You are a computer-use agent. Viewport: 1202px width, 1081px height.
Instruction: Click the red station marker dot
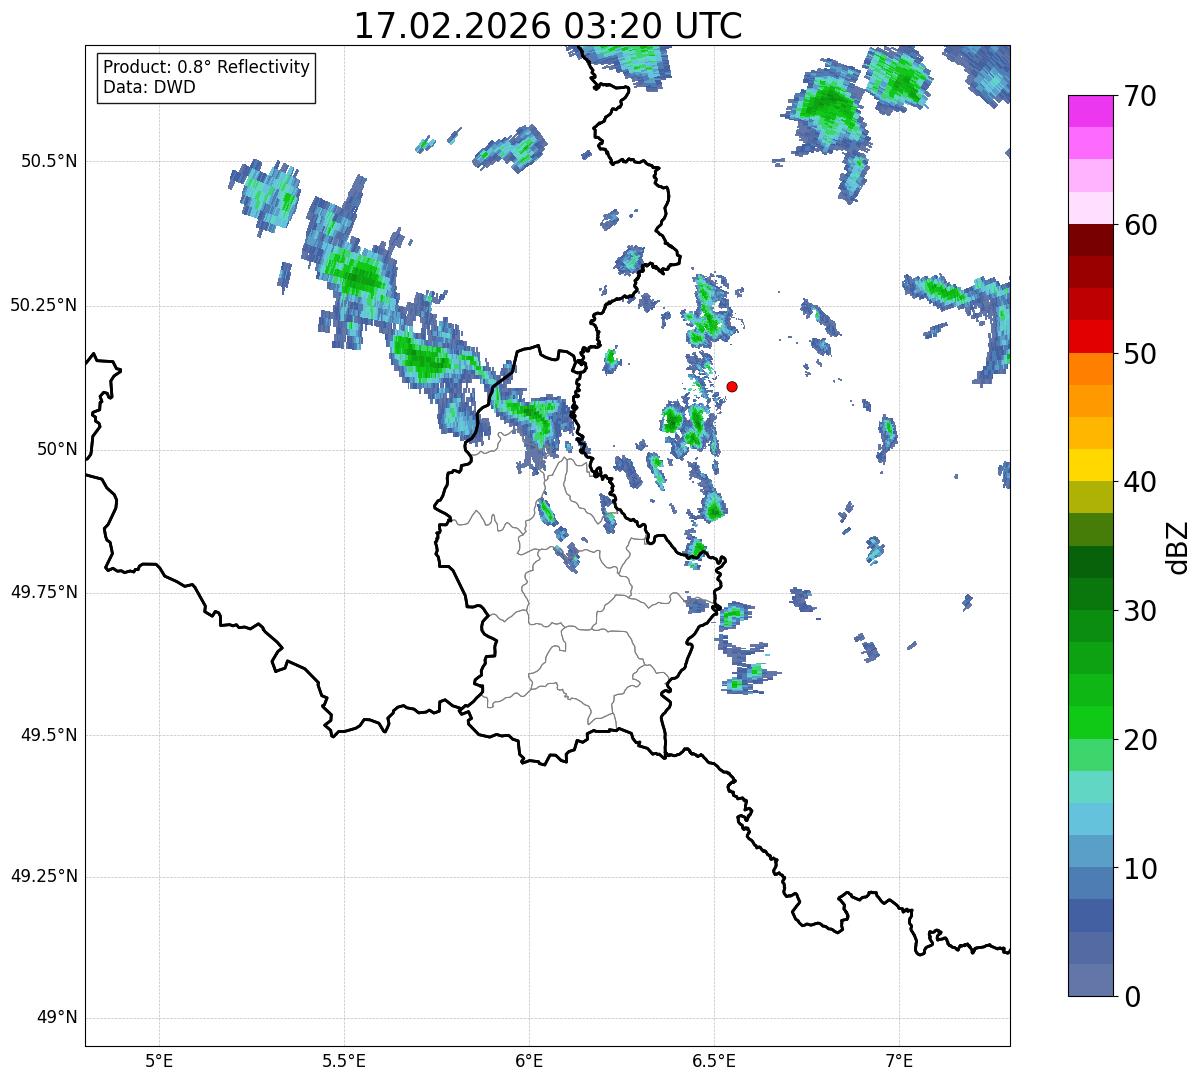[x=732, y=386]
